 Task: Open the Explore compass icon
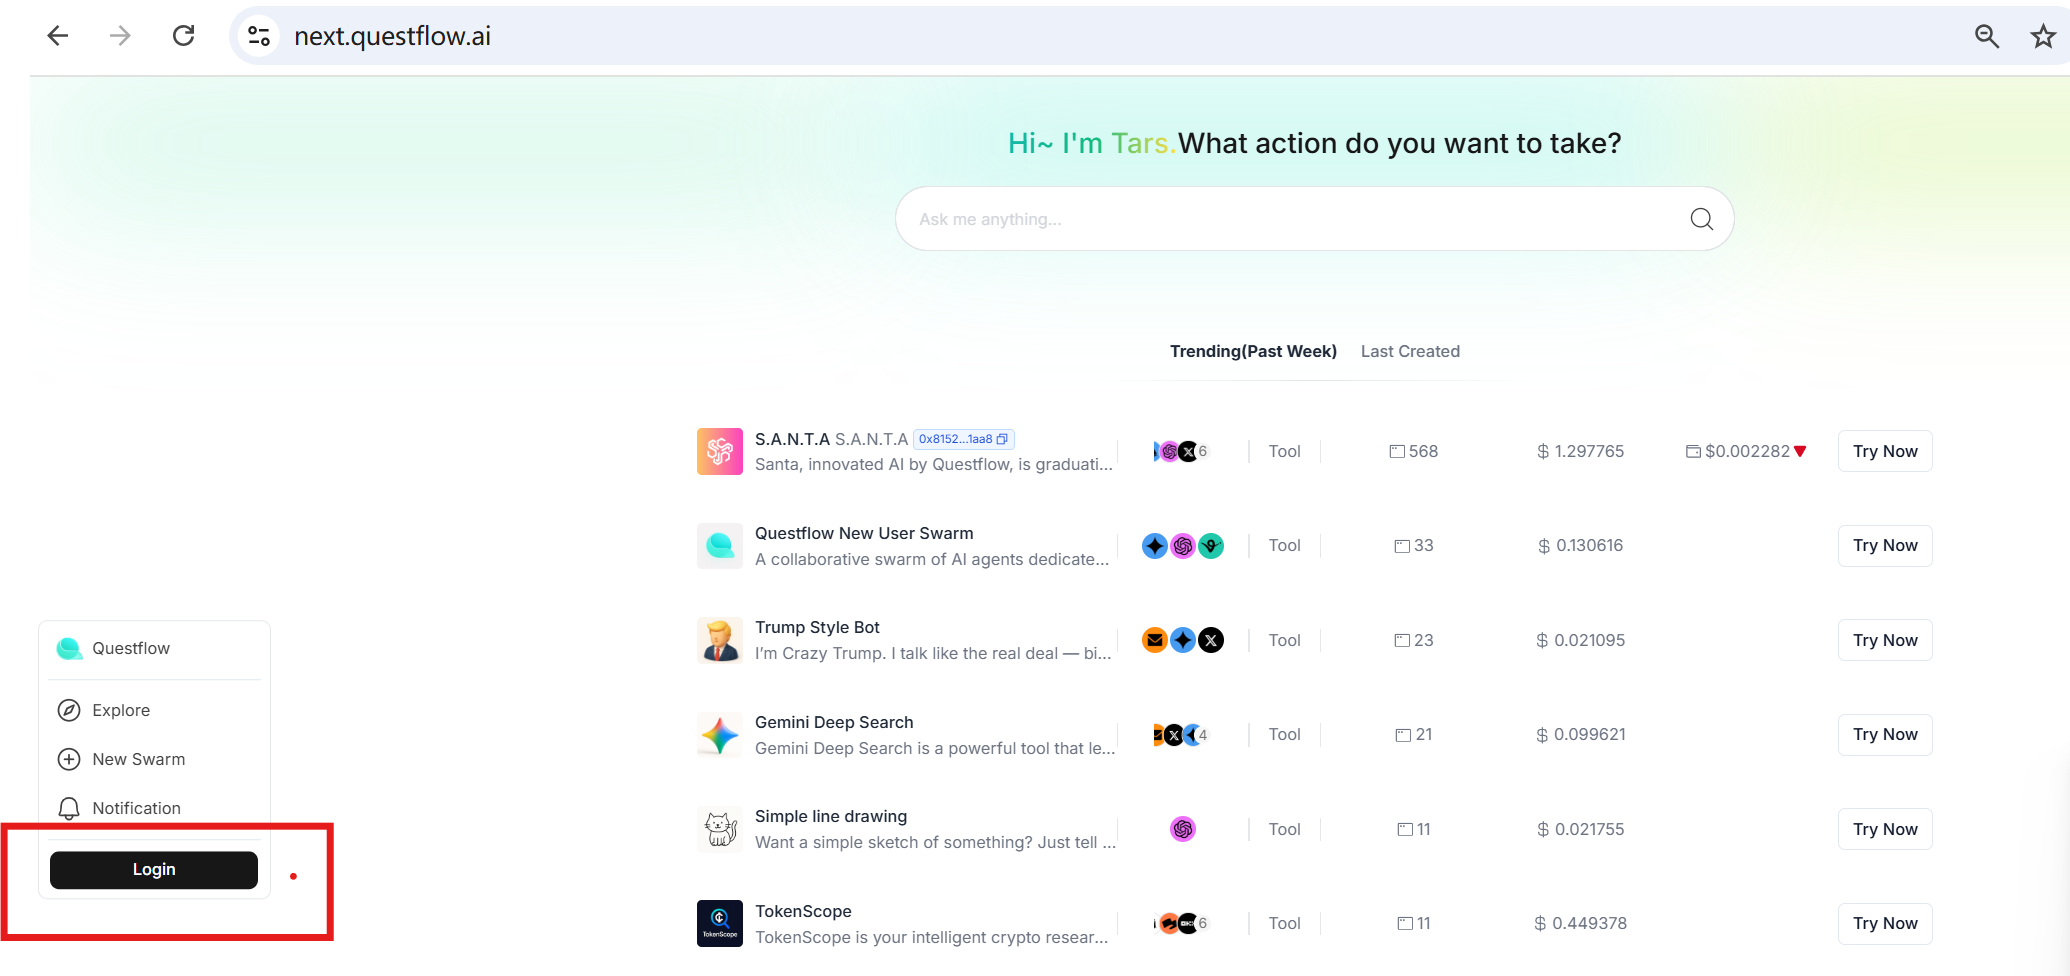click(x=69, y=710)
